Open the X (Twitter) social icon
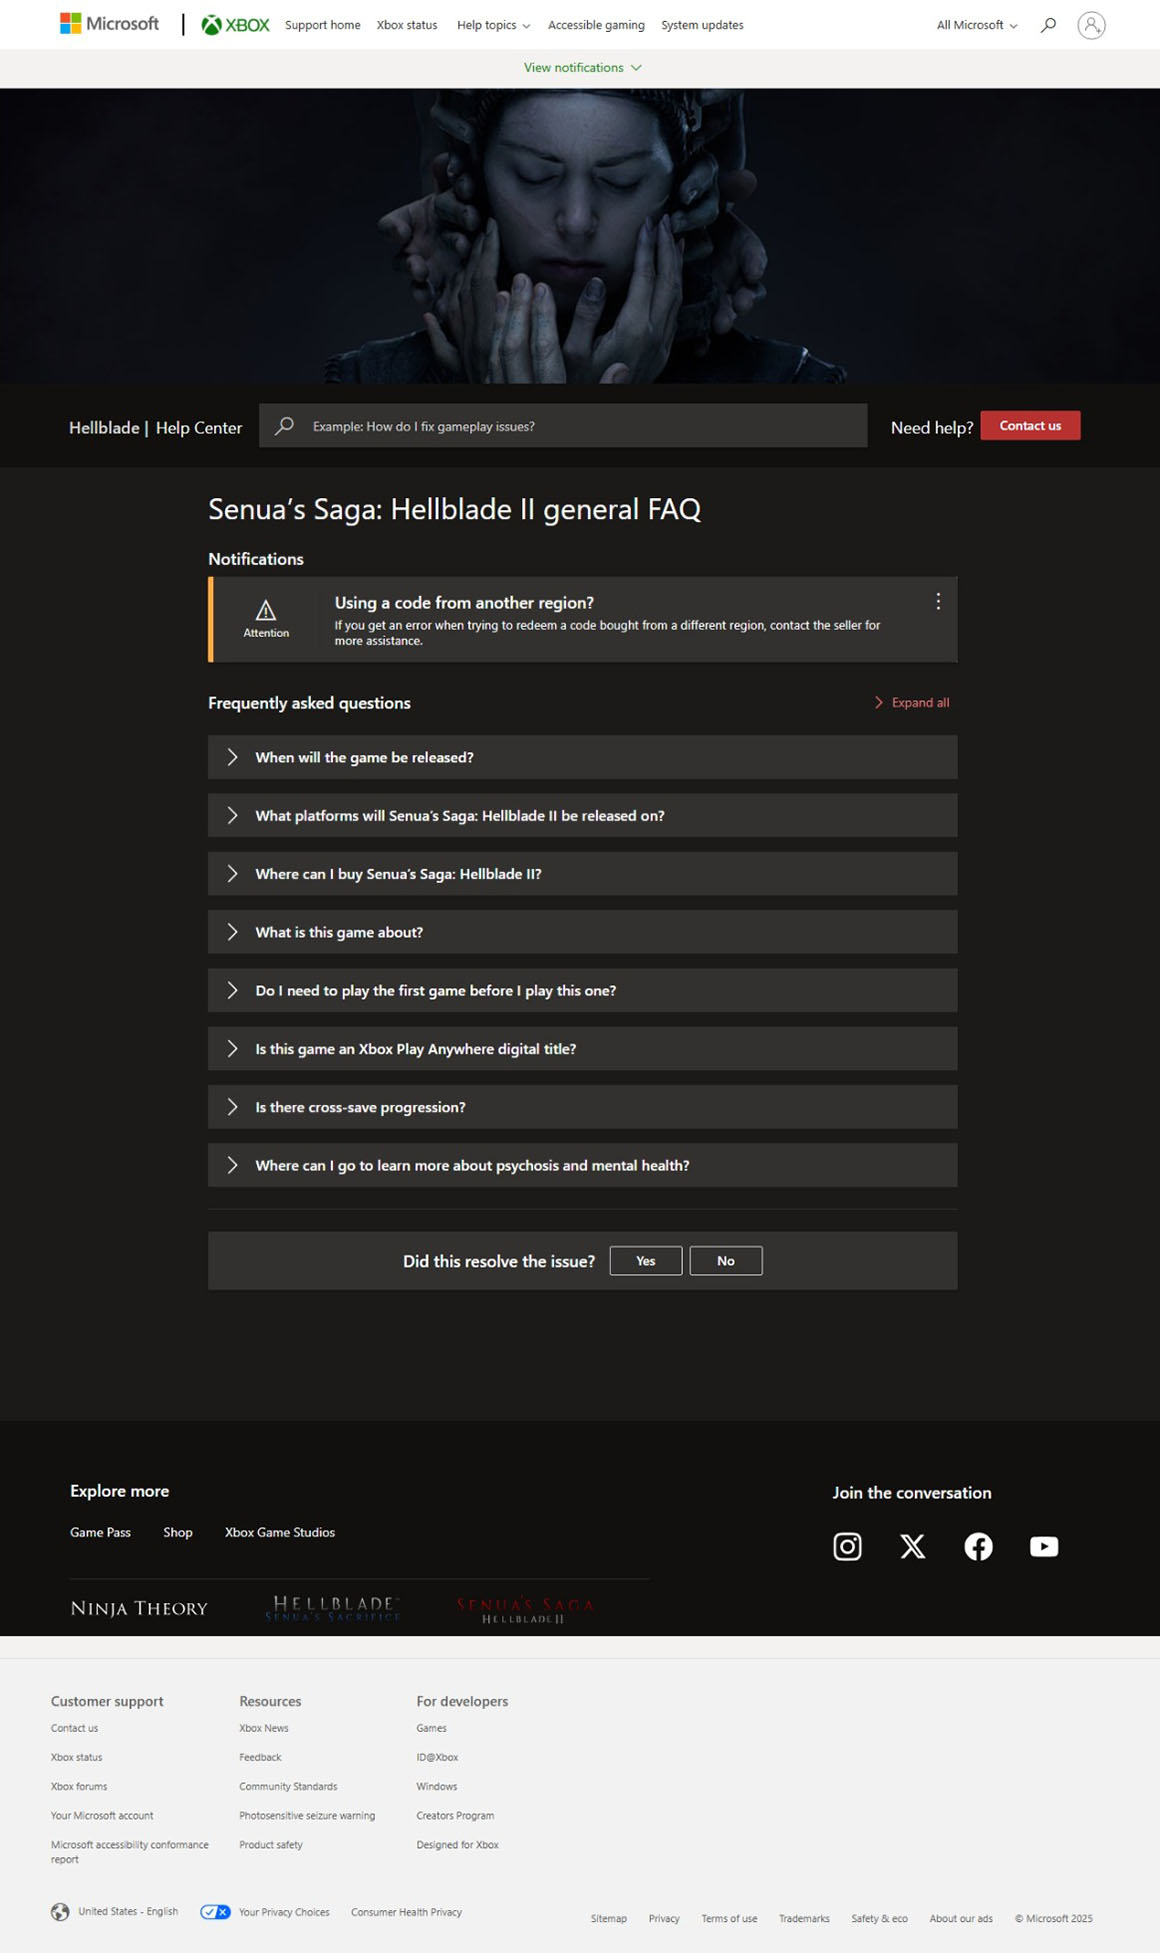This screenshot has height=1953, width=1160. (x=912, y=1546)
